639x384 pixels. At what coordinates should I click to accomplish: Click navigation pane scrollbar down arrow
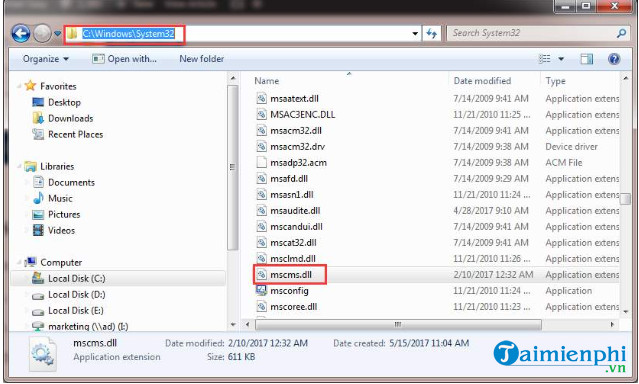click(233, 325)
